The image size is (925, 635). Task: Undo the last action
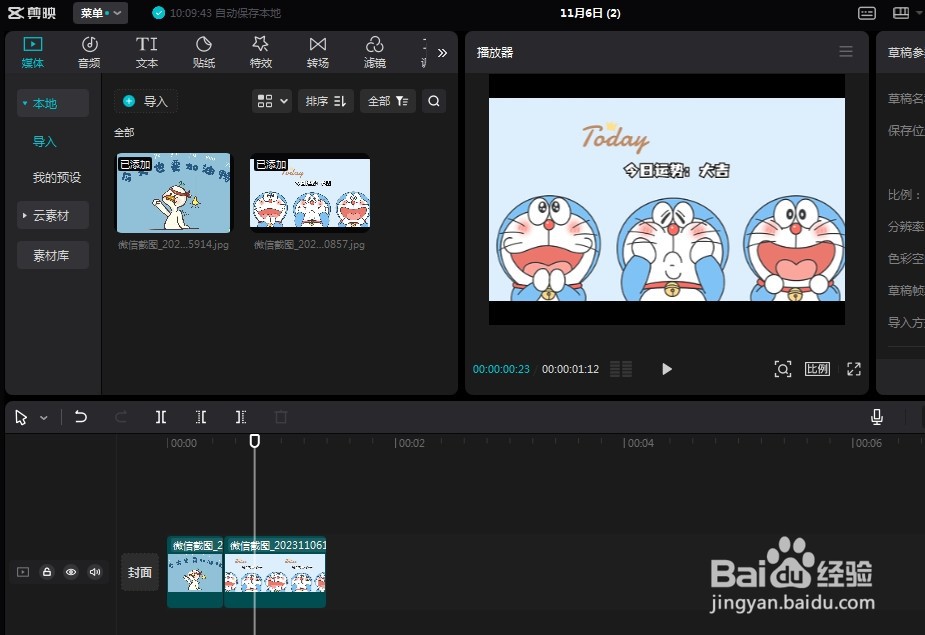81,417
